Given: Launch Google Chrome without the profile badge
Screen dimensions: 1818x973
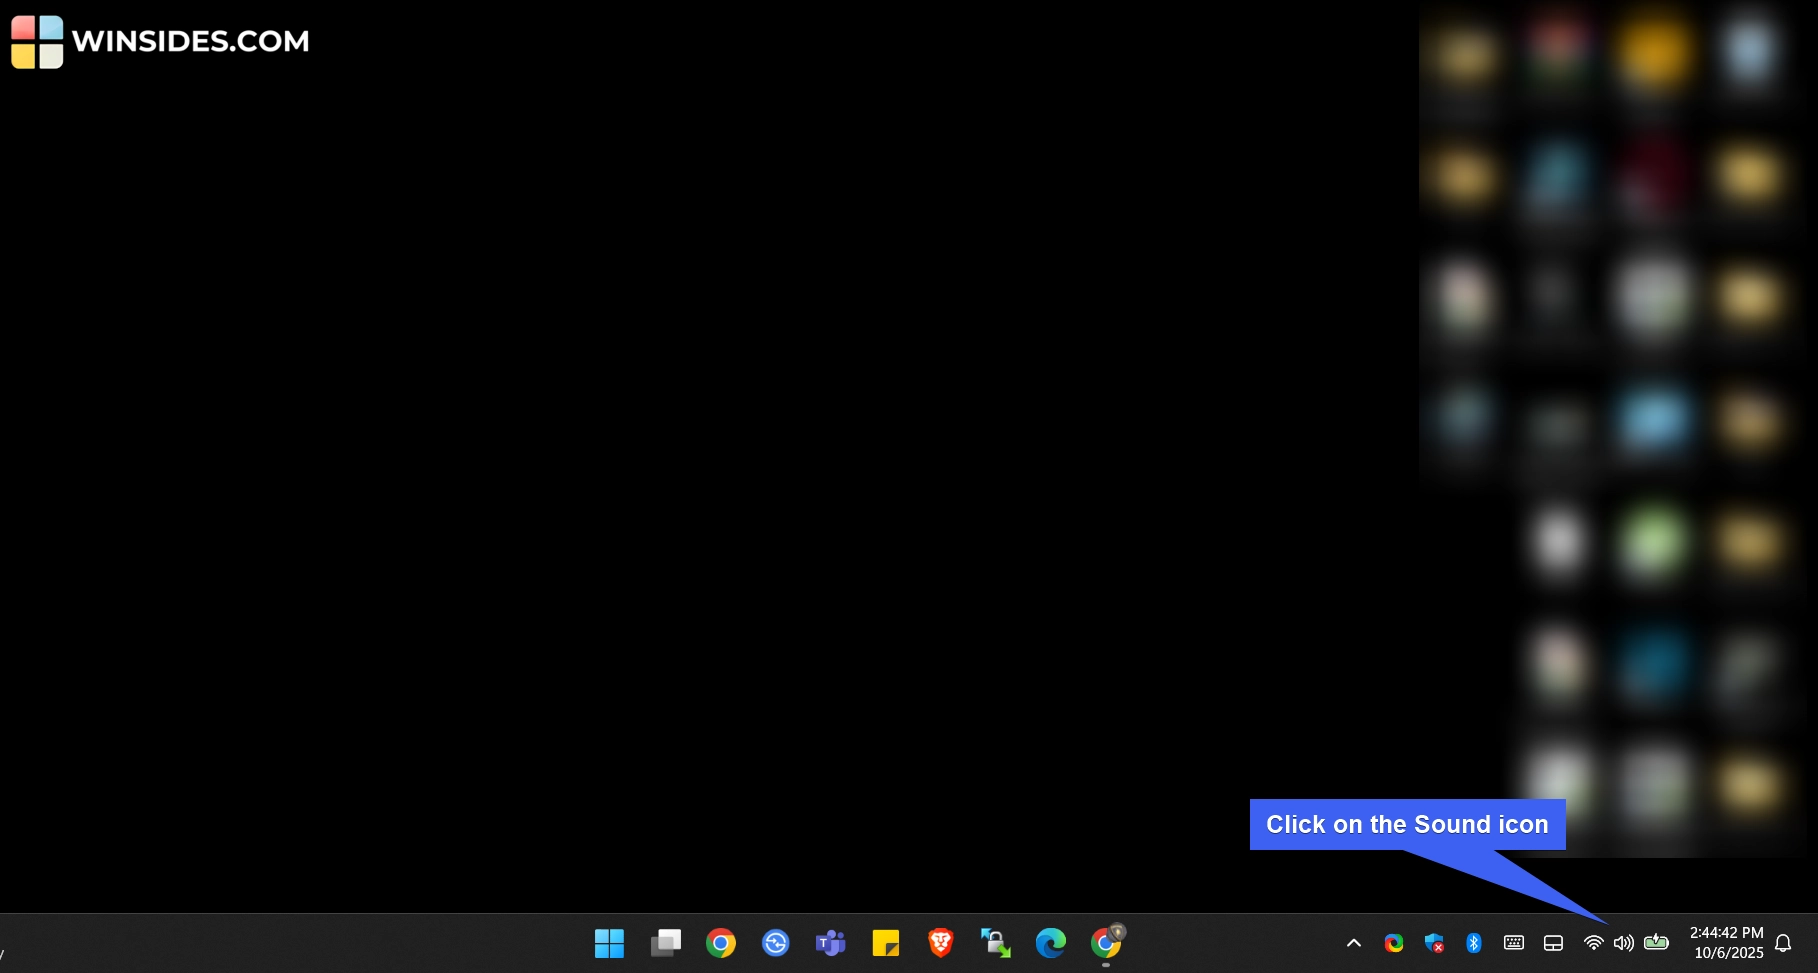Looking at the screenshot, I should (720, 943).
